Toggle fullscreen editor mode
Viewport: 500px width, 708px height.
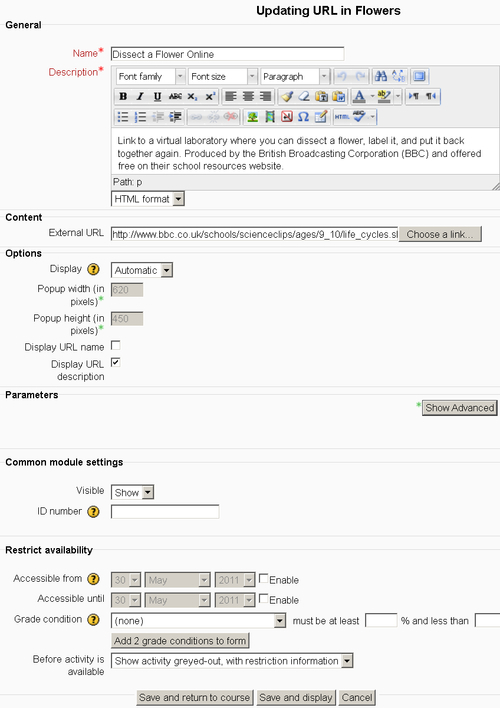pyautogui.click(x=420, y=76)
